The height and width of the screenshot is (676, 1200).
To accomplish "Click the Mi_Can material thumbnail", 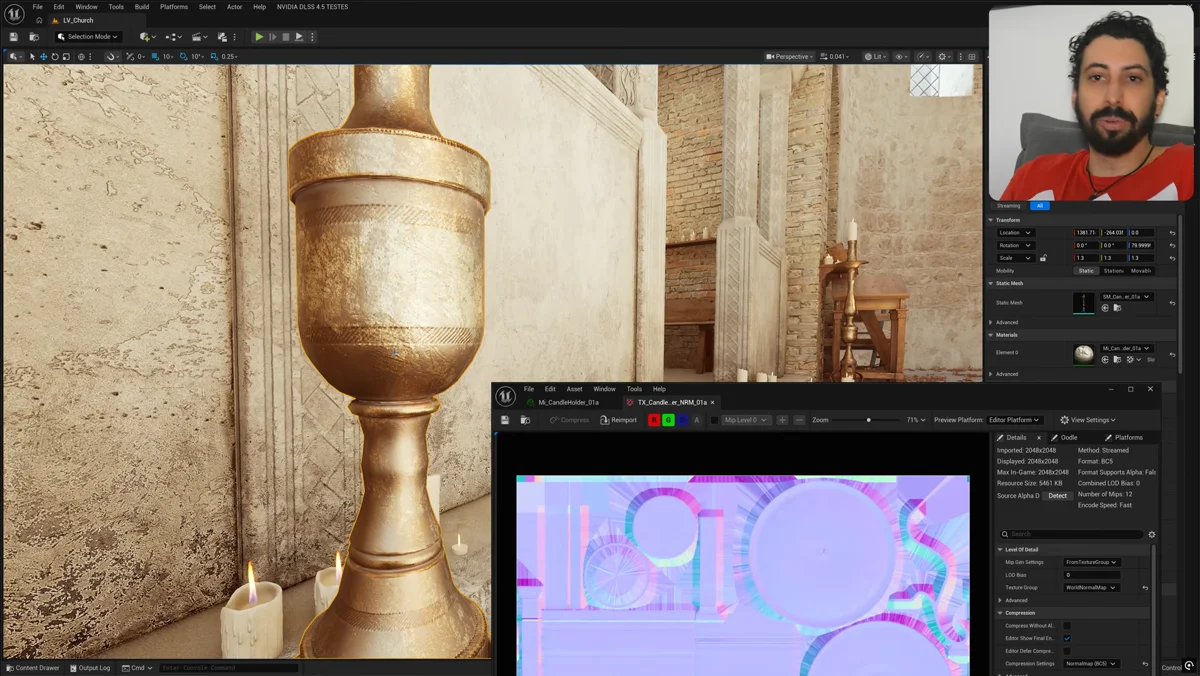I will click(1084, 353).
